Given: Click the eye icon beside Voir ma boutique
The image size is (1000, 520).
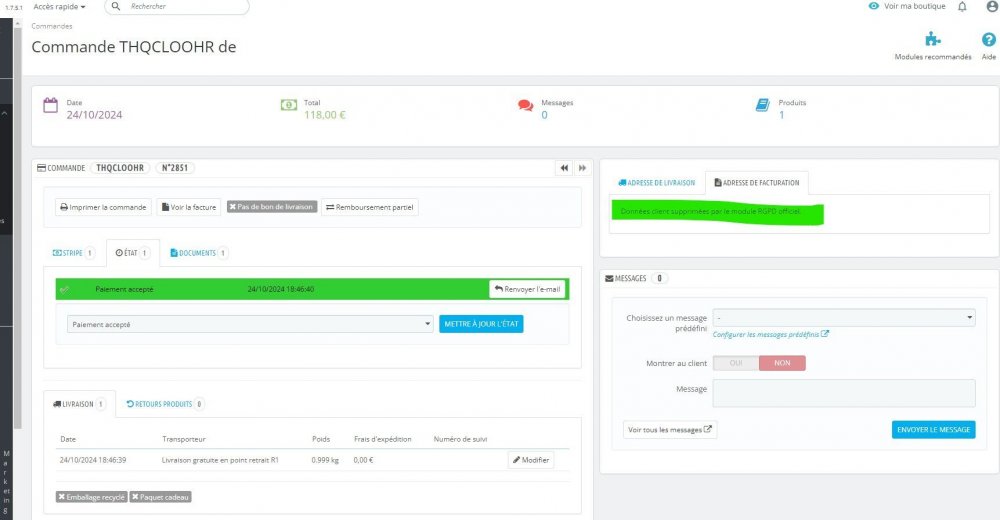Looking at the screenshot, I should tap(874, 6).
